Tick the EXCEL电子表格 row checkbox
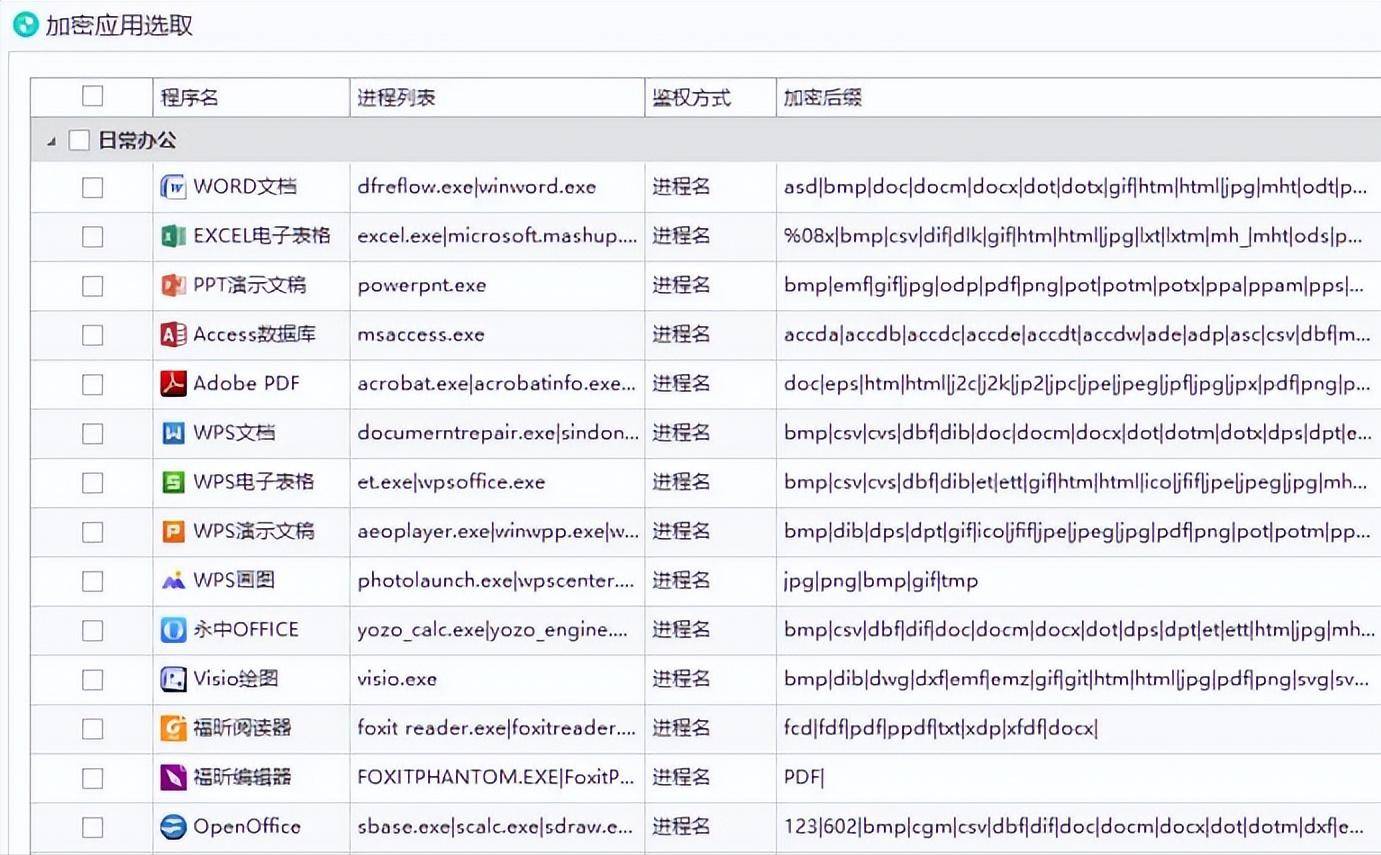The width and height of the screenshot is (1381, 855). point(92,236)
